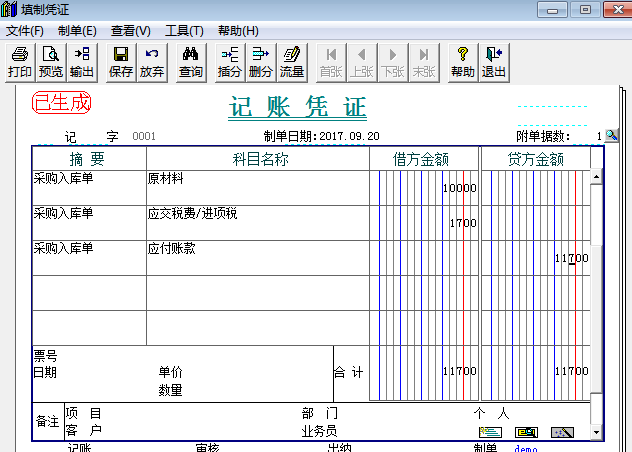Click voucher number 0001 field
632x452 pixels.
click(144, 136)
